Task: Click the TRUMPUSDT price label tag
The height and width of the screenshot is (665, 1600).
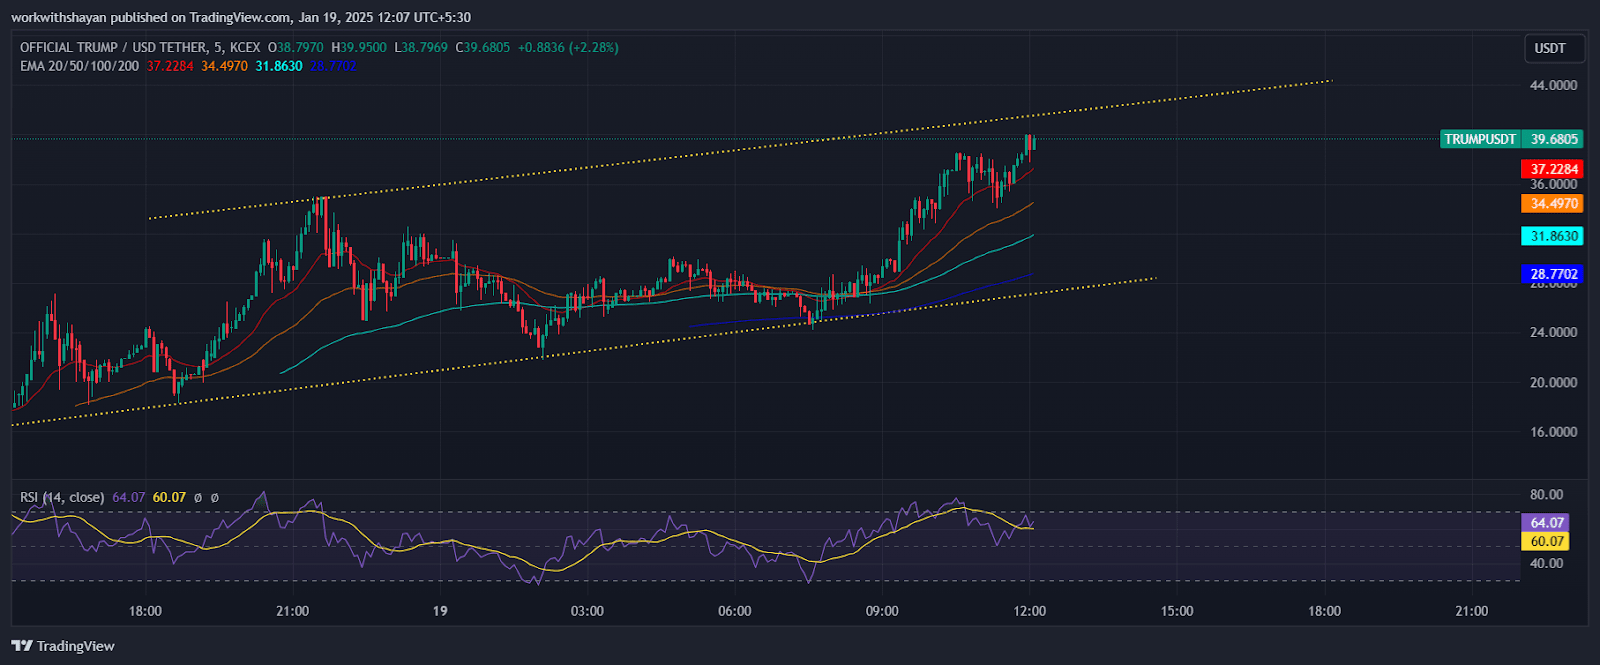Action: click(1480, 139)
